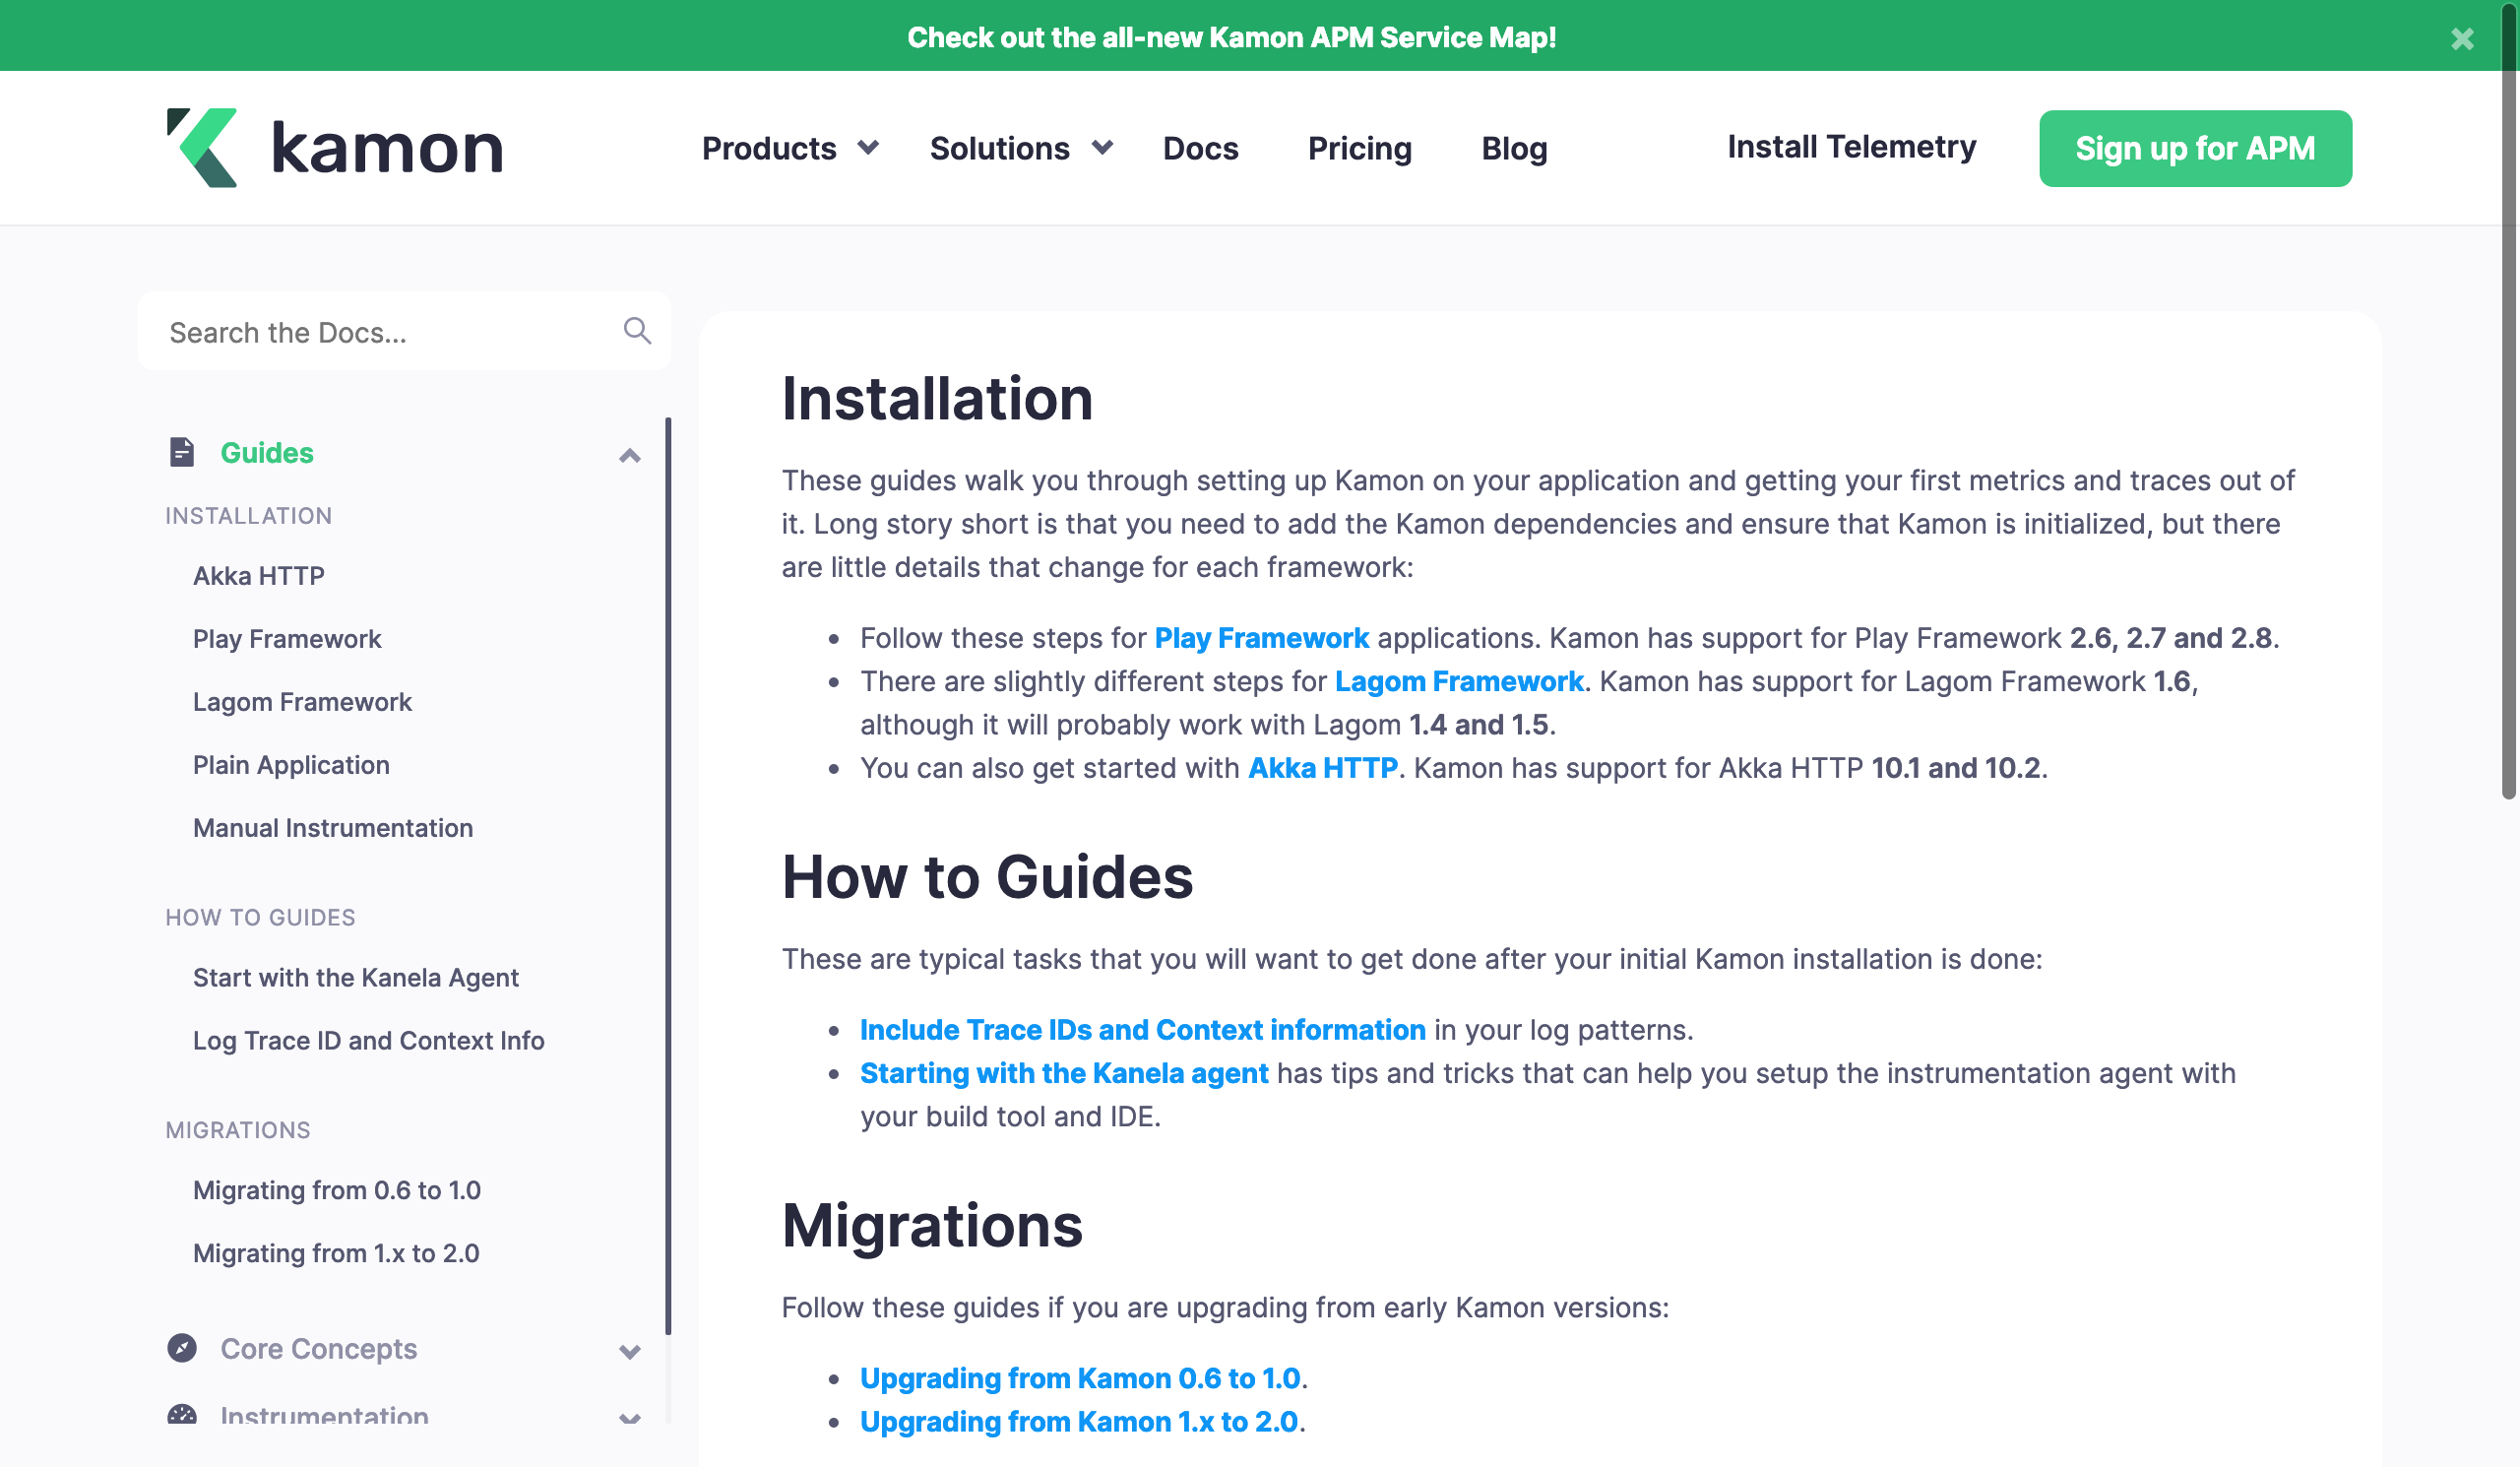Click the How to Guides page heading
The image size is (2520, 1467).
[987, 876]
